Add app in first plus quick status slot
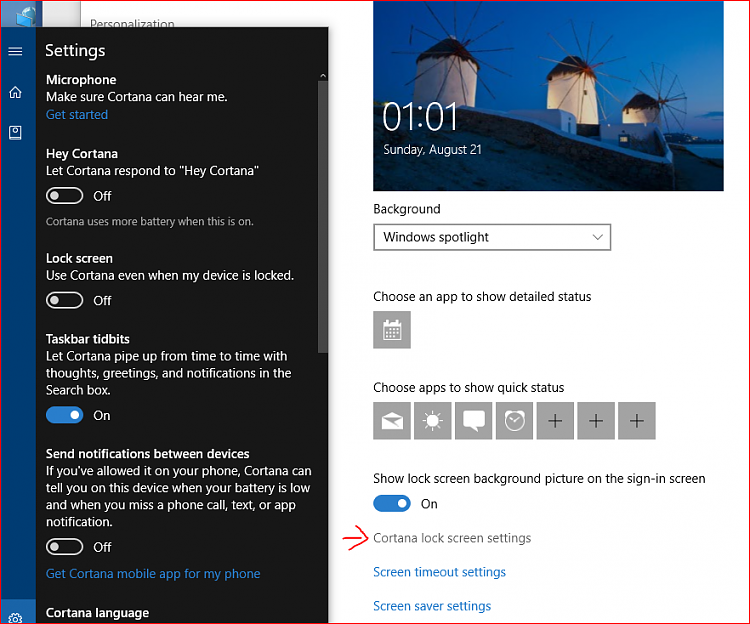 click(x=555, y=421)
